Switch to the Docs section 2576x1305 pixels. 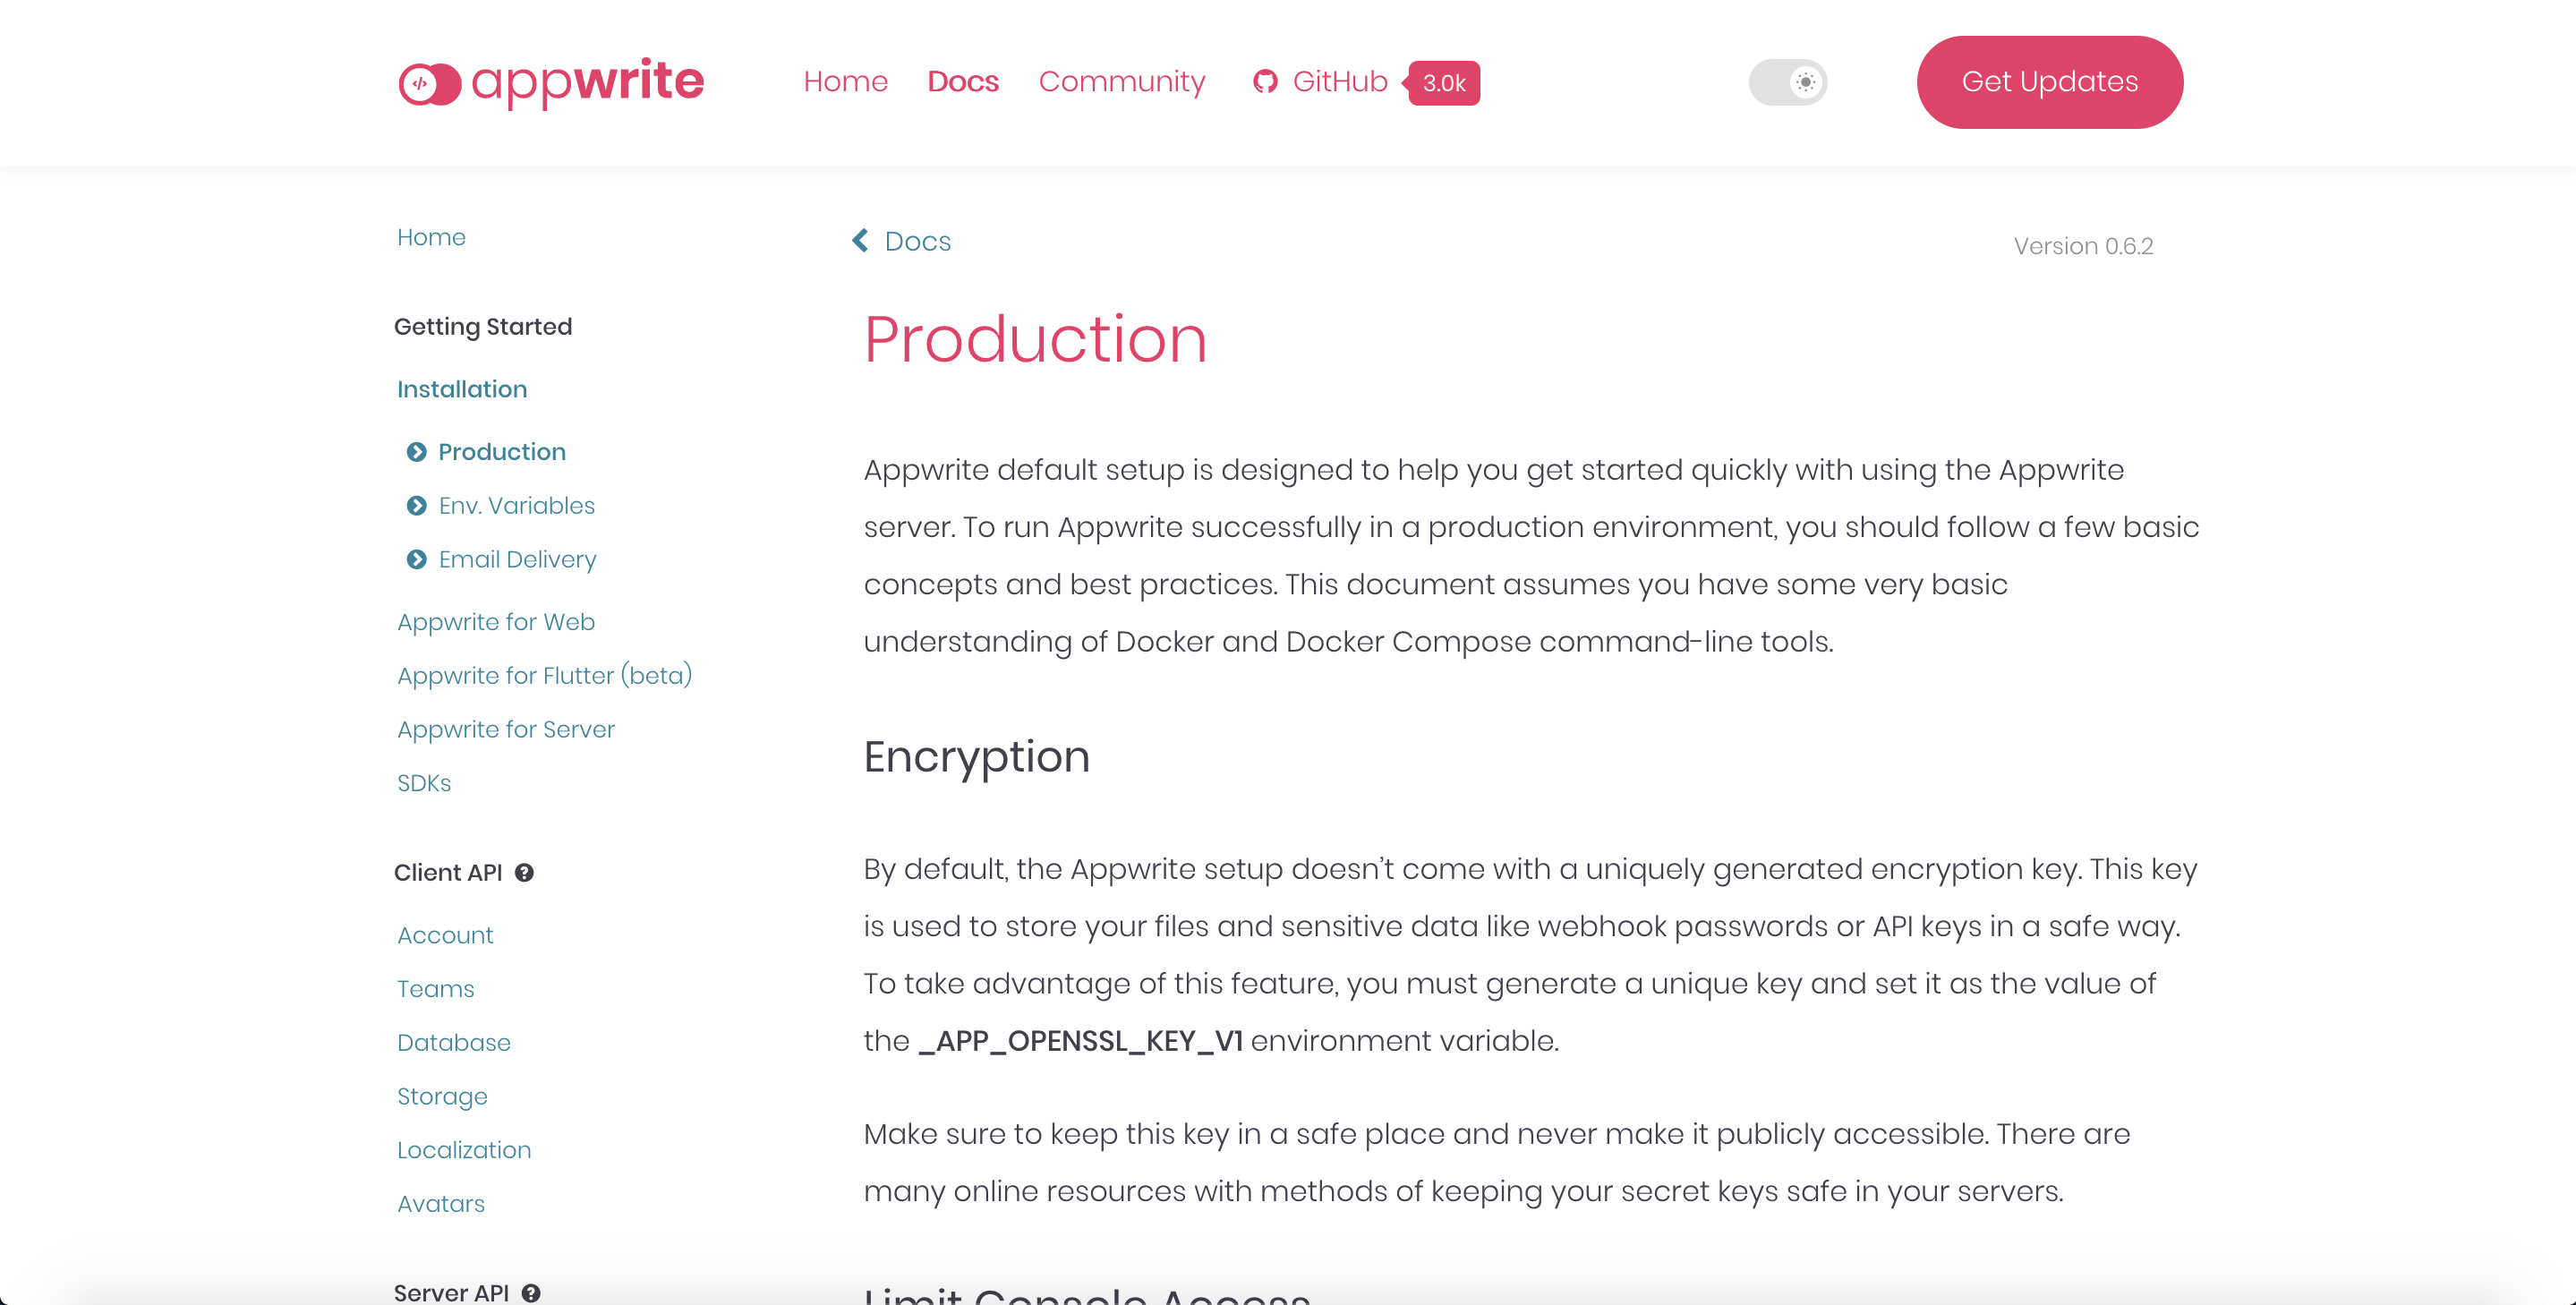pos(962,82)
